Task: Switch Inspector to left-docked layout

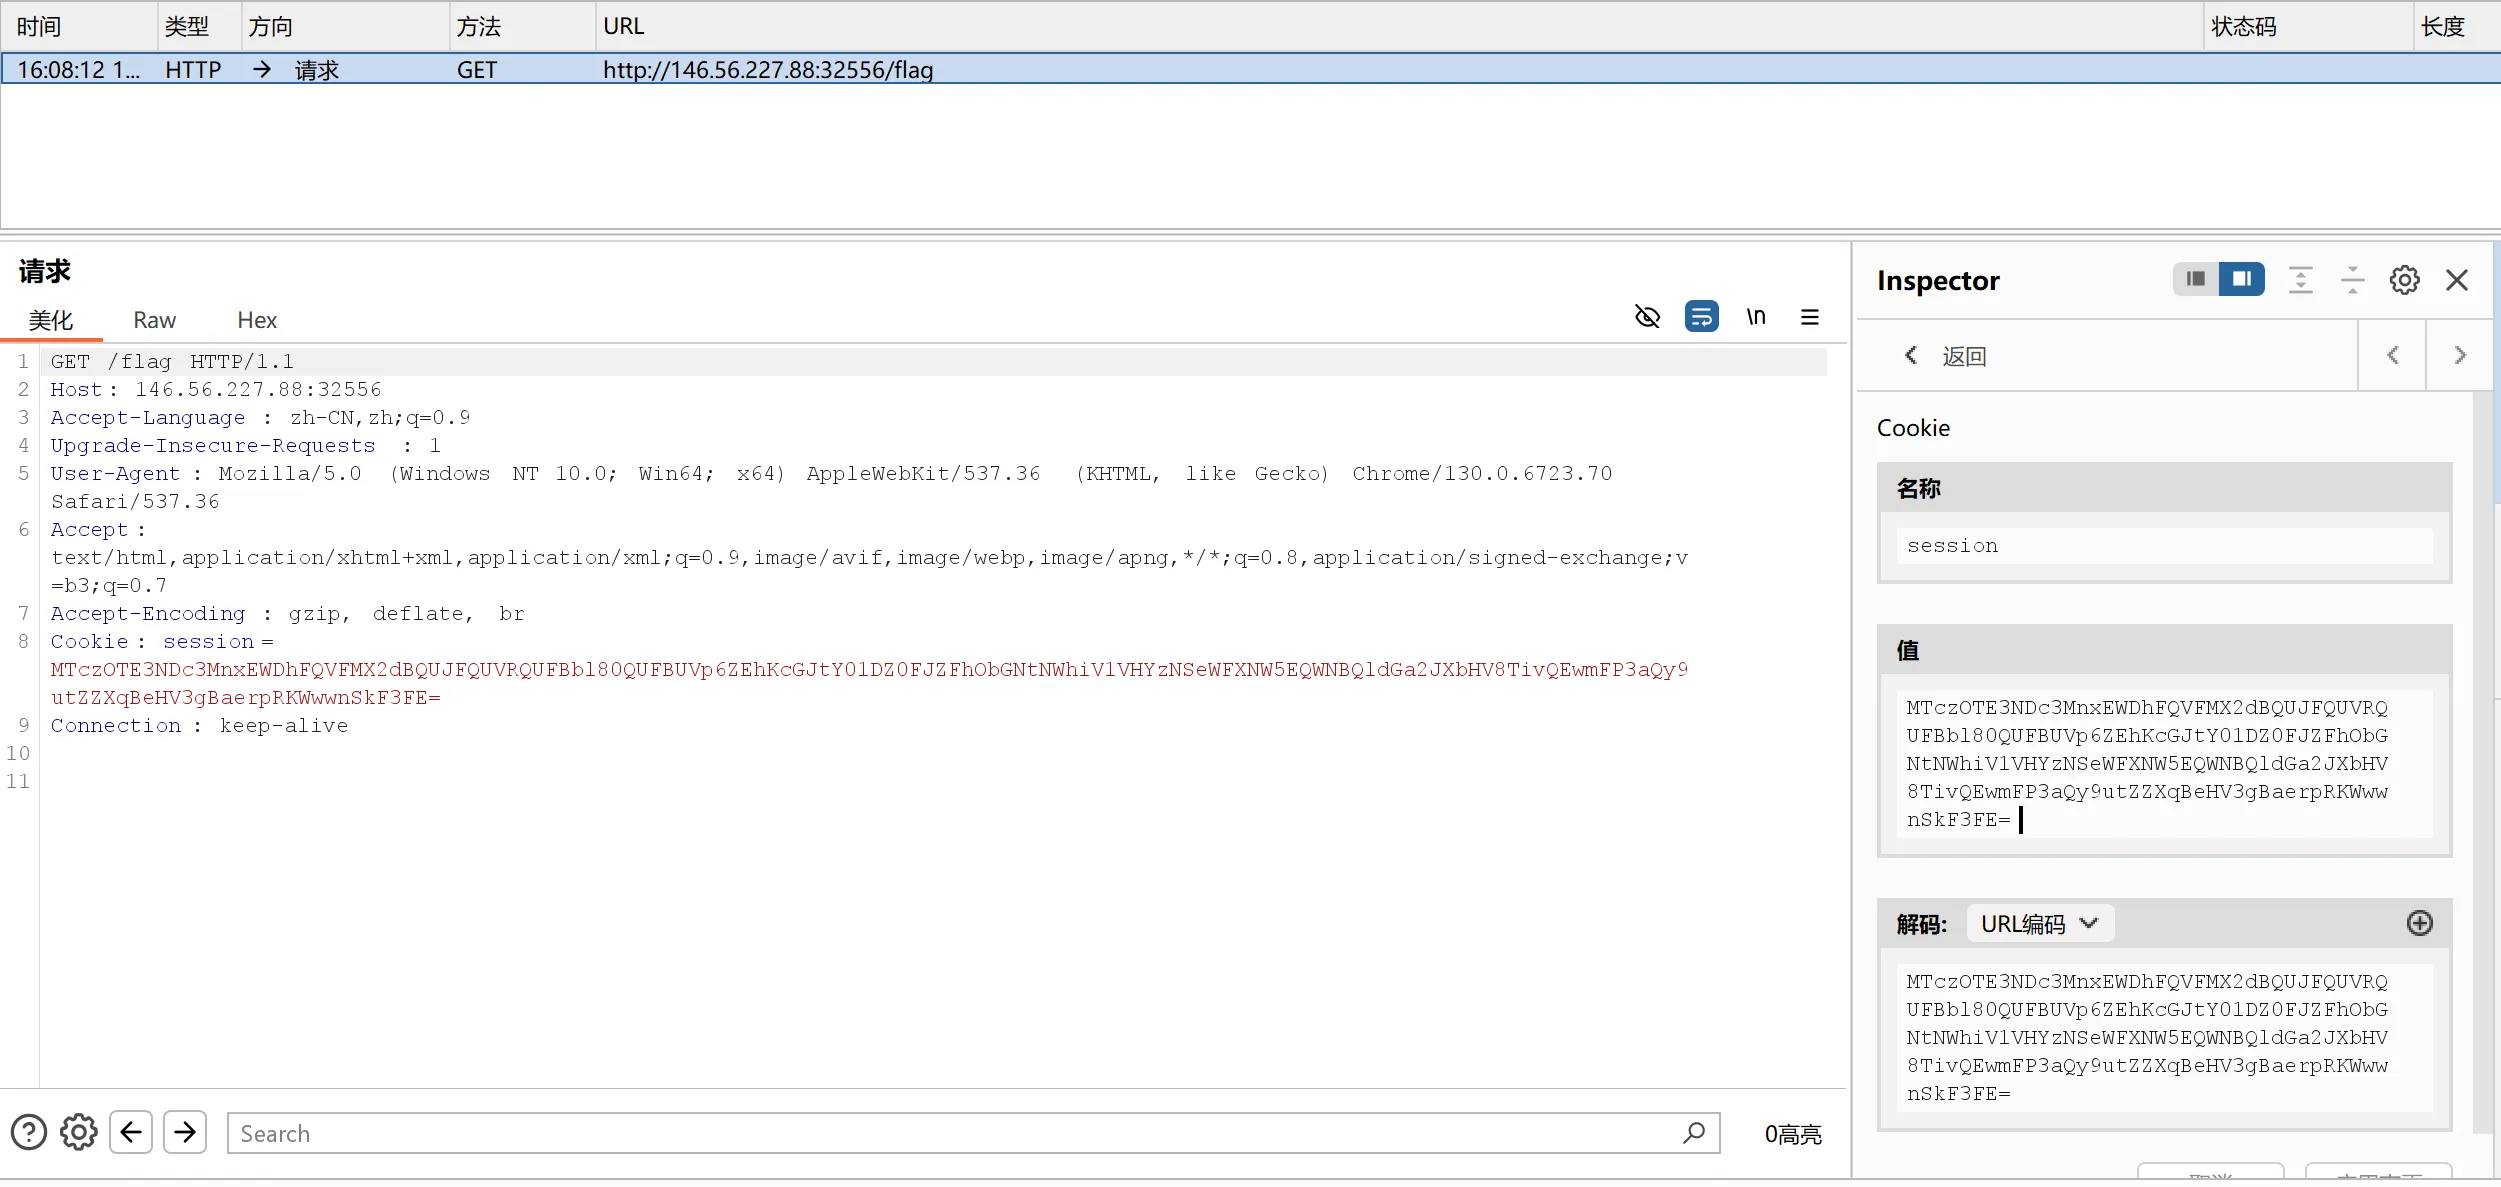Action: pos(2195,279)
